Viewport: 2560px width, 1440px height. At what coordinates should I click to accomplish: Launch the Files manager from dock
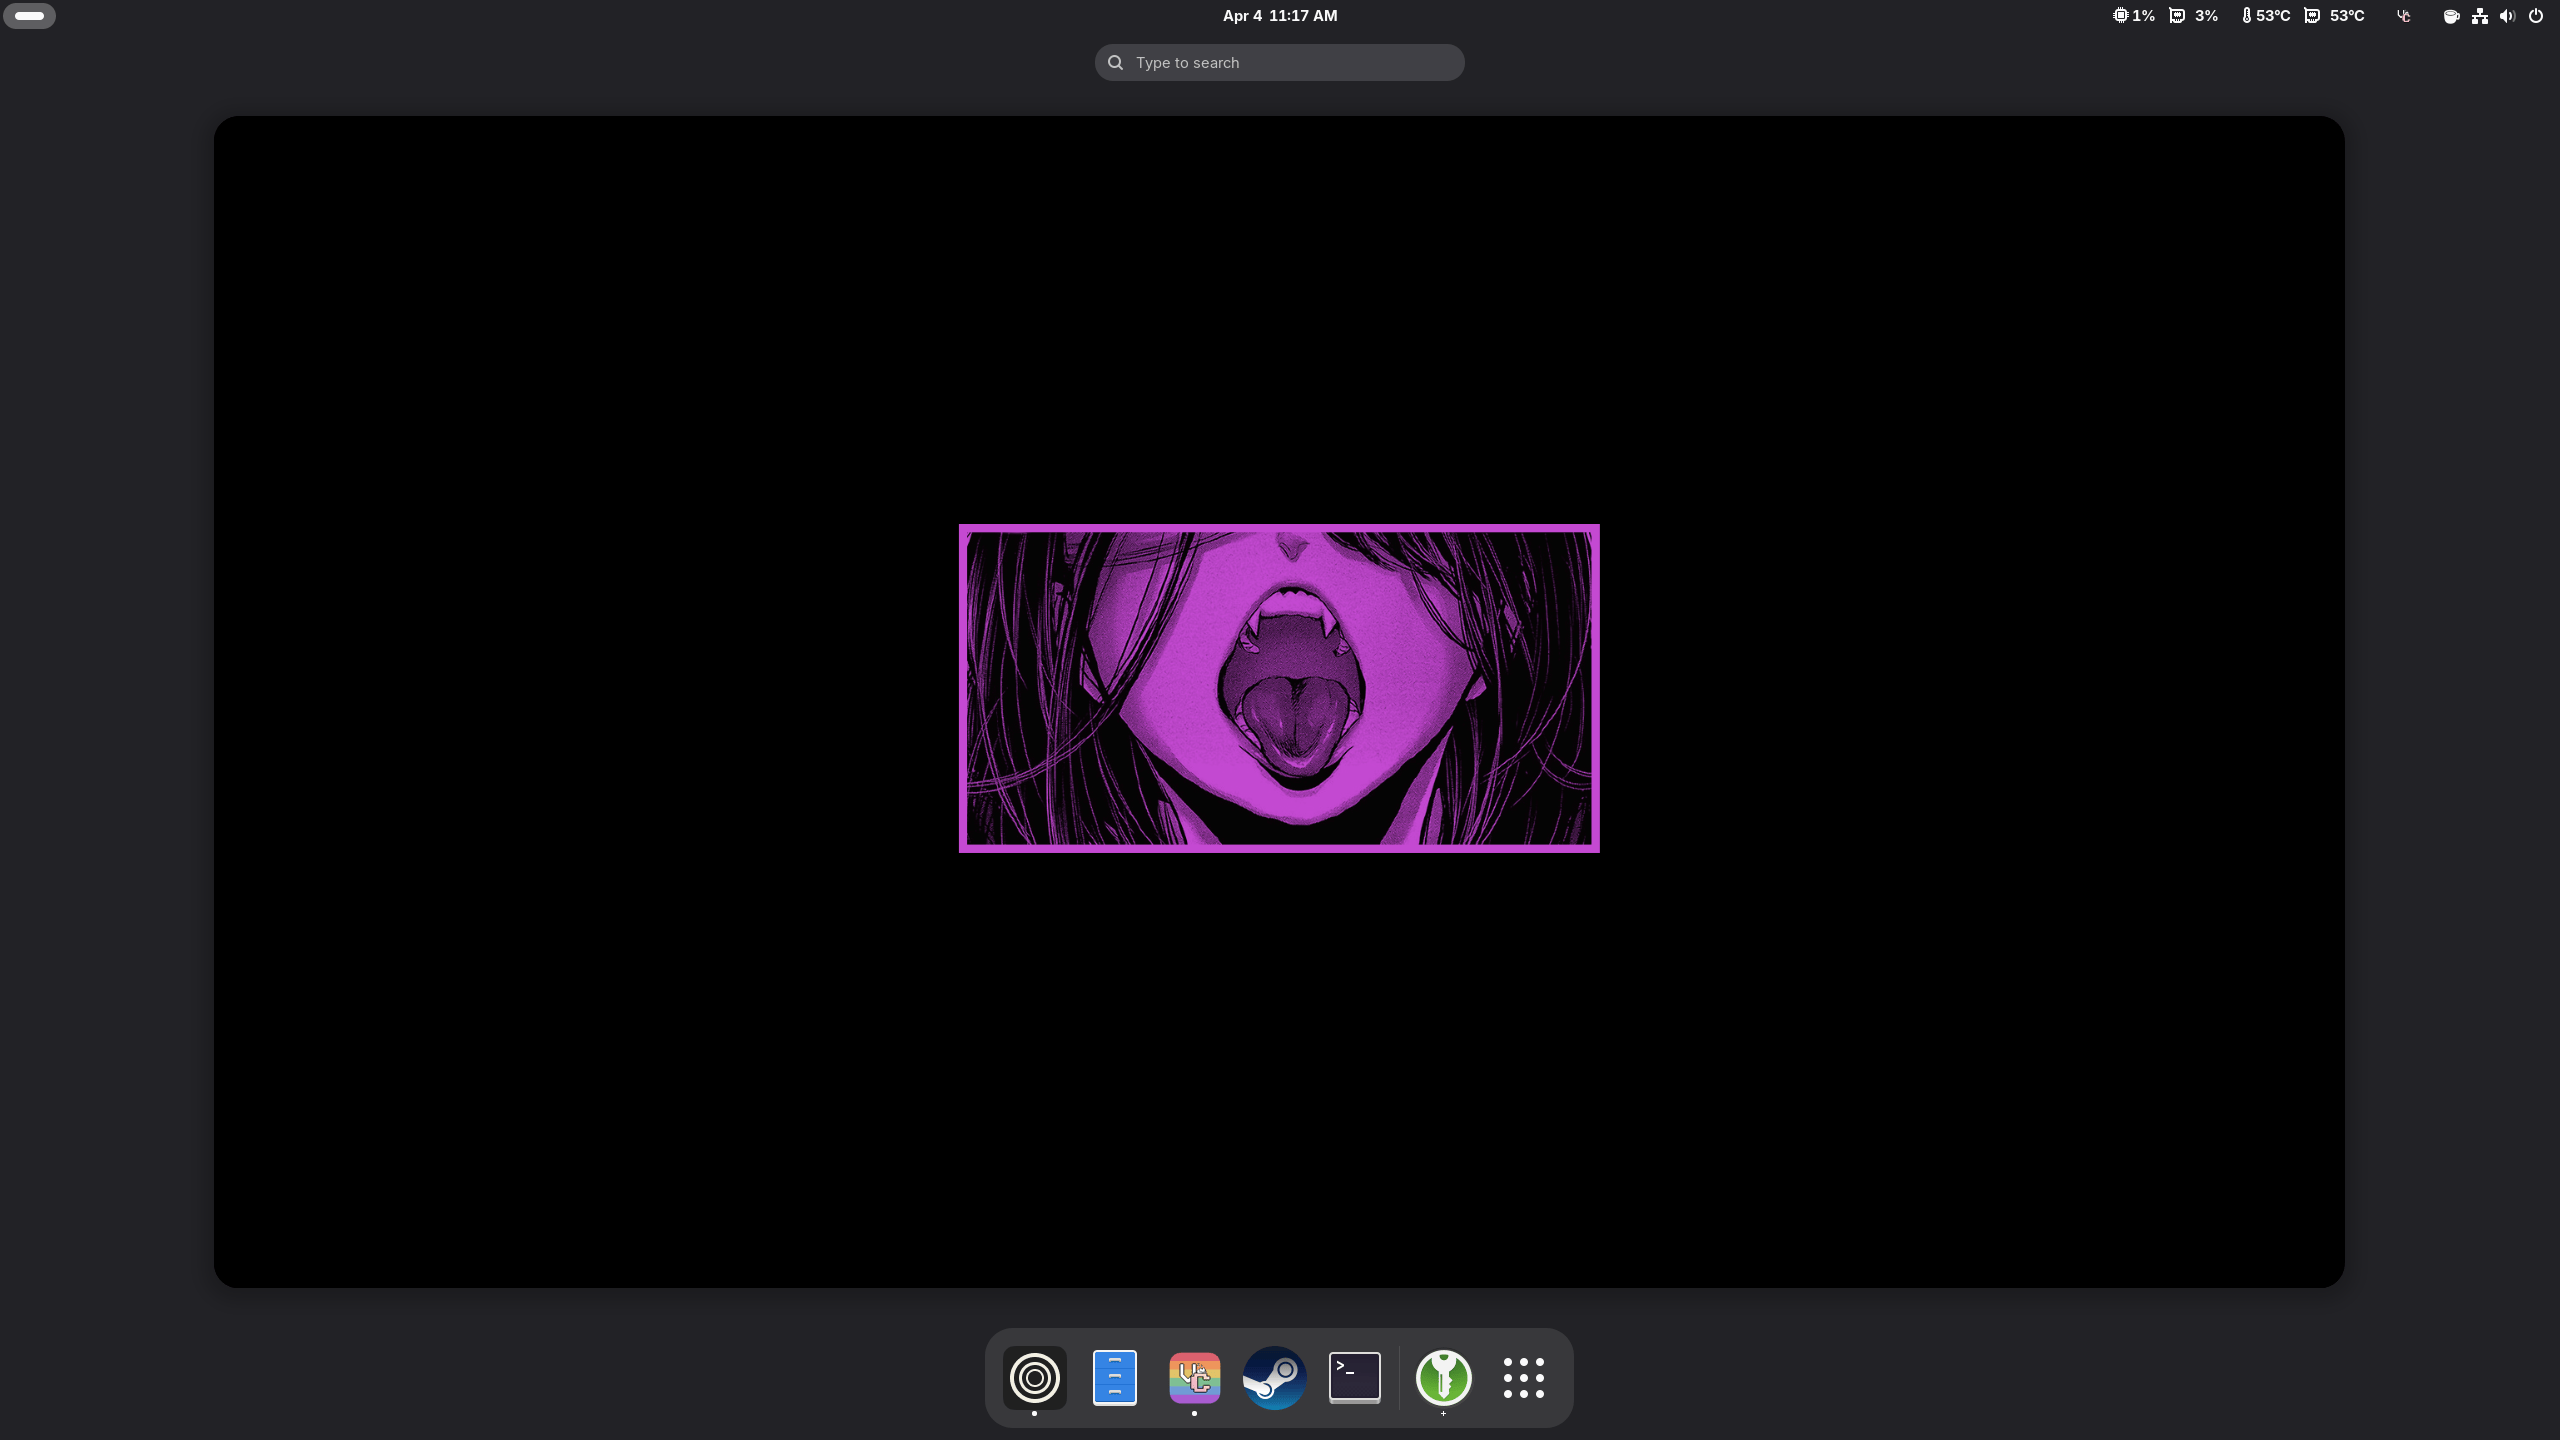click(x=1115, y=1378)
